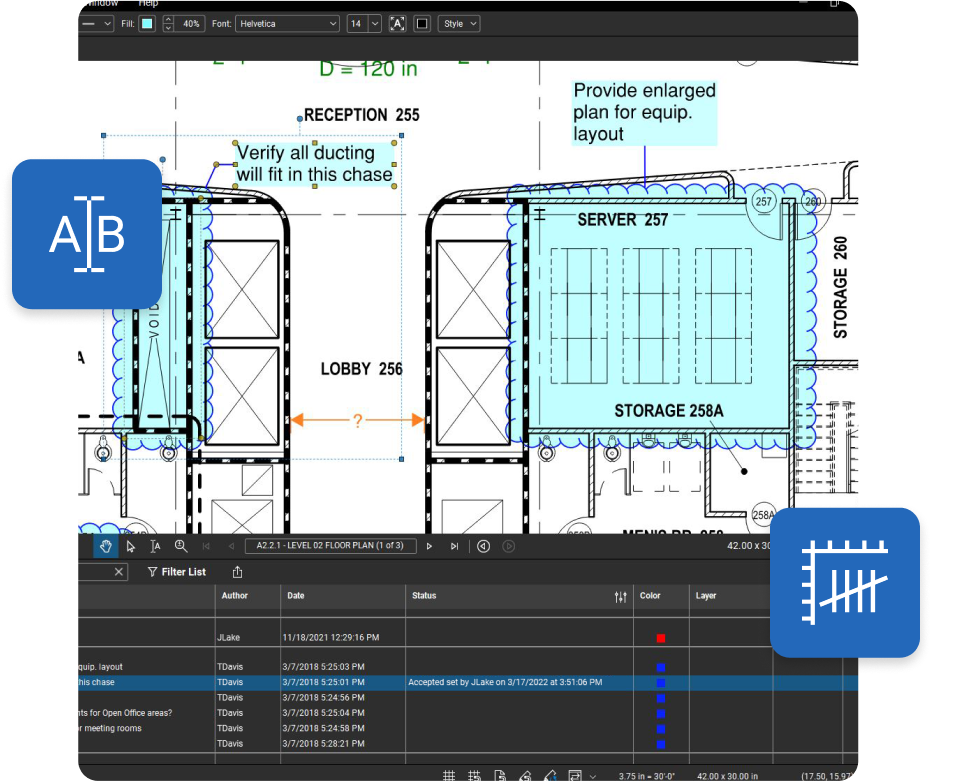Toggle Synchronize views in status bar
958x781 pixels.
click(x=575, y=776)
